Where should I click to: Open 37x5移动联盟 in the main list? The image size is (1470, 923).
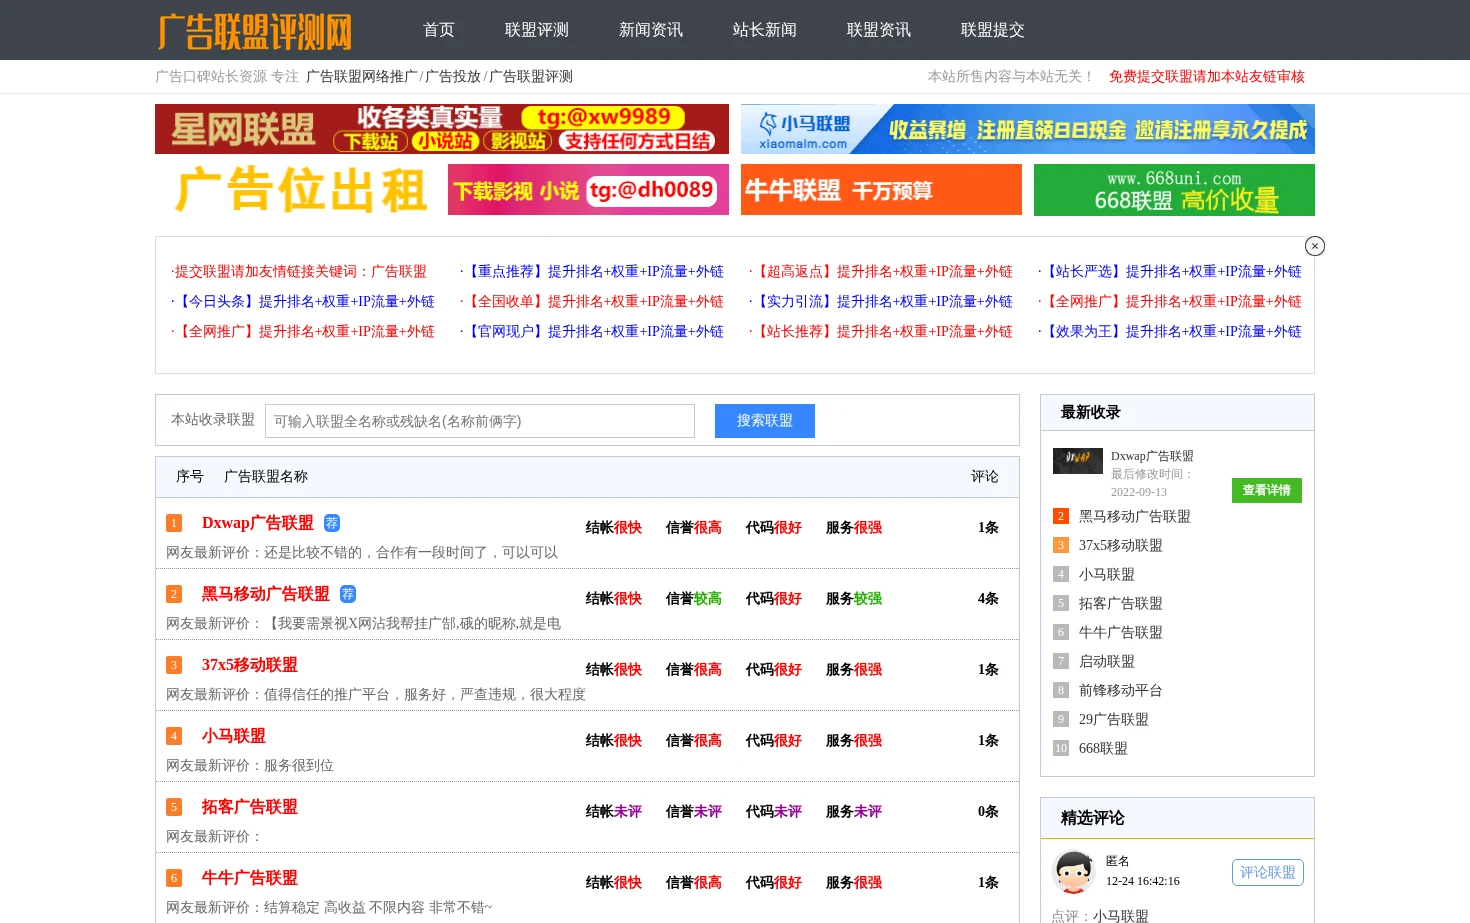pyautogui.click(x=250, y=665)
